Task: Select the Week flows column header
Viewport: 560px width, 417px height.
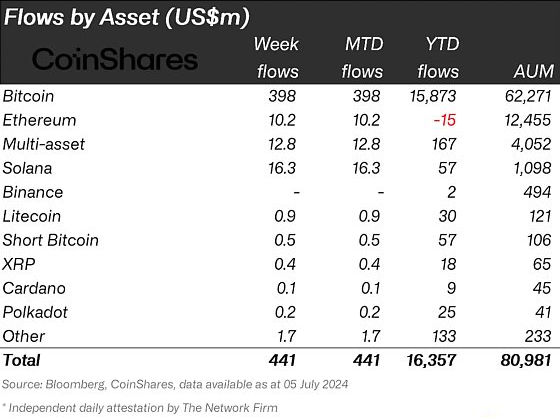Action: click(276, 58)
